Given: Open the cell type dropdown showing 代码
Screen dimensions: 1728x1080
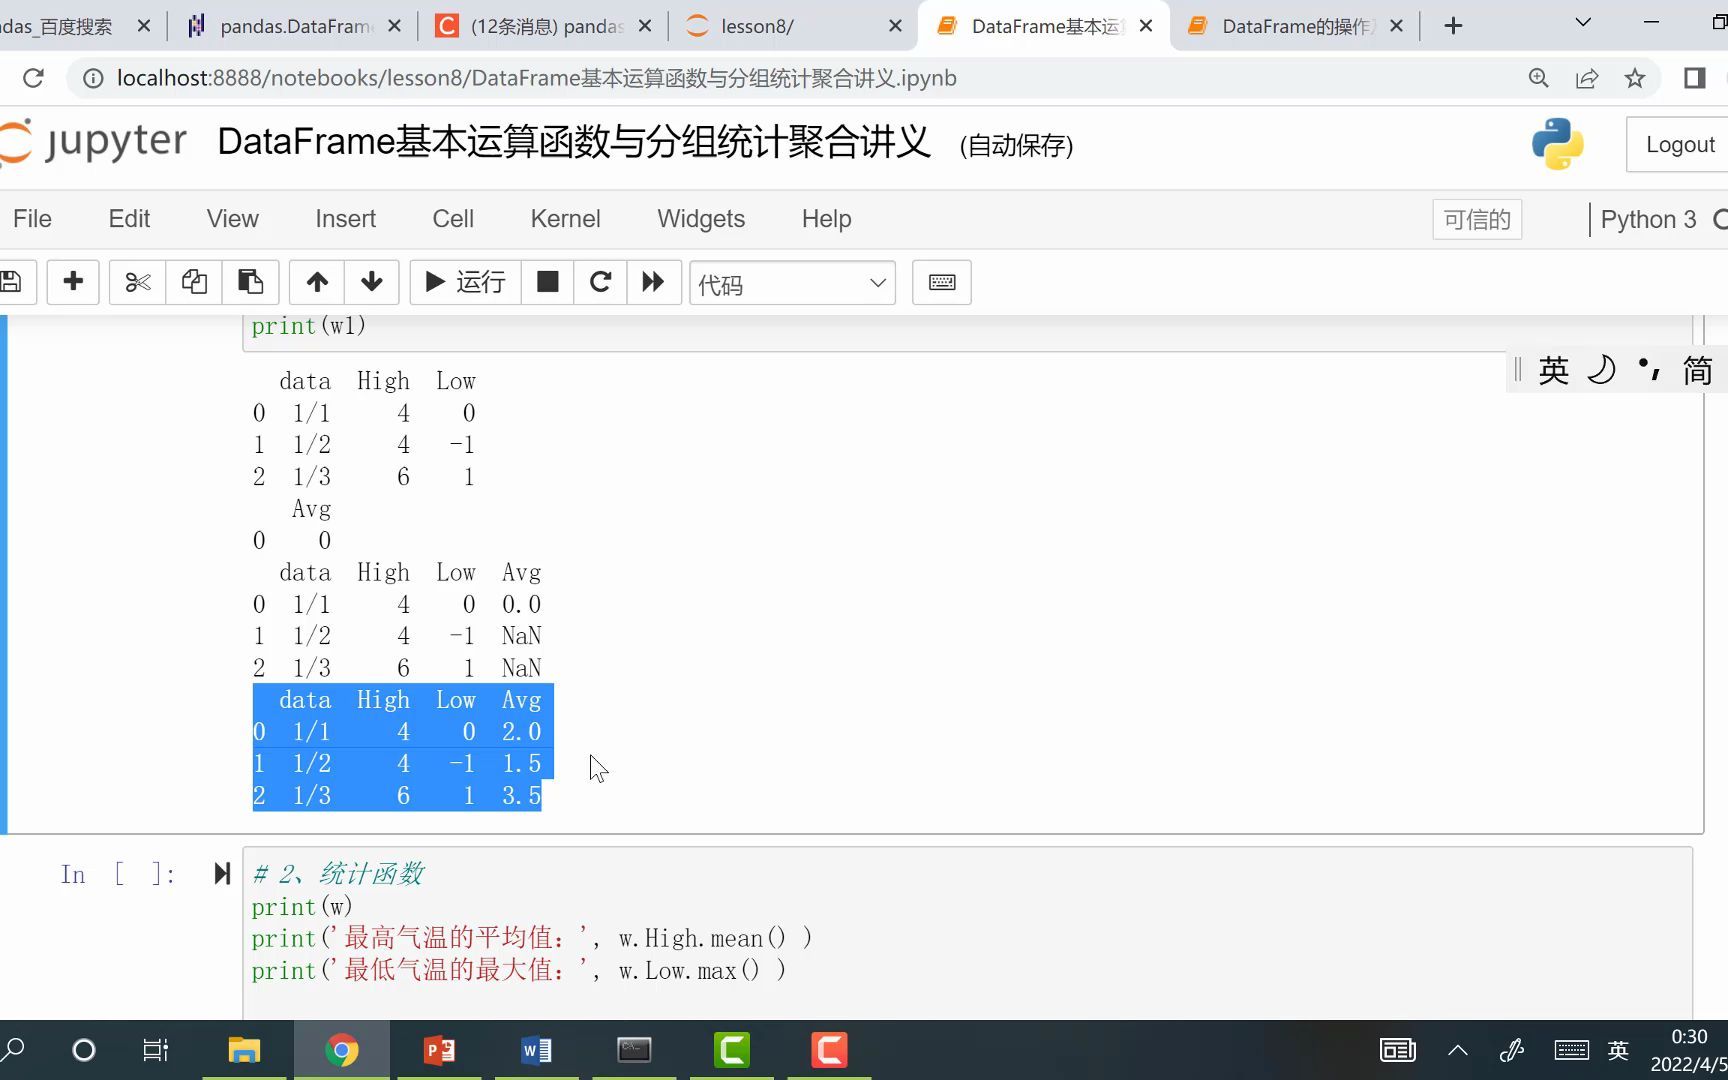Looking at the screenshot, I should 791,283.
